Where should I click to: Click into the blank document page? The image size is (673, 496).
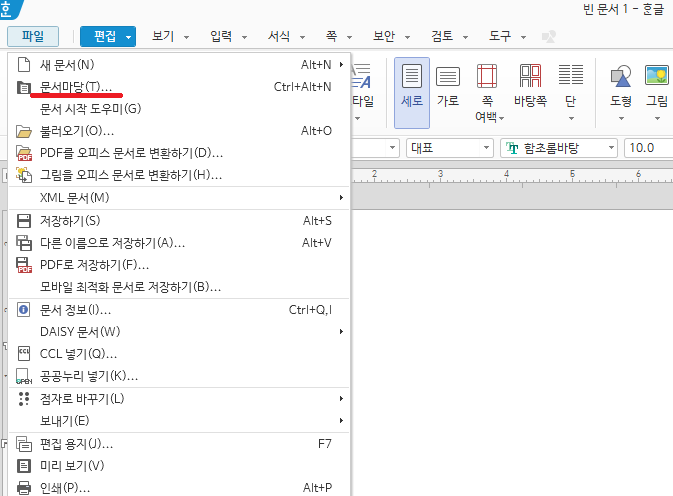point(512,352)
